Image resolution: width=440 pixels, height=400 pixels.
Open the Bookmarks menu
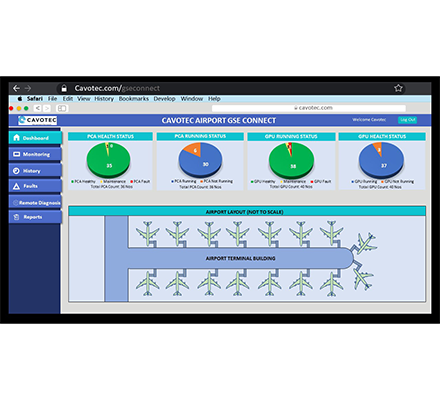click(134, 99)
